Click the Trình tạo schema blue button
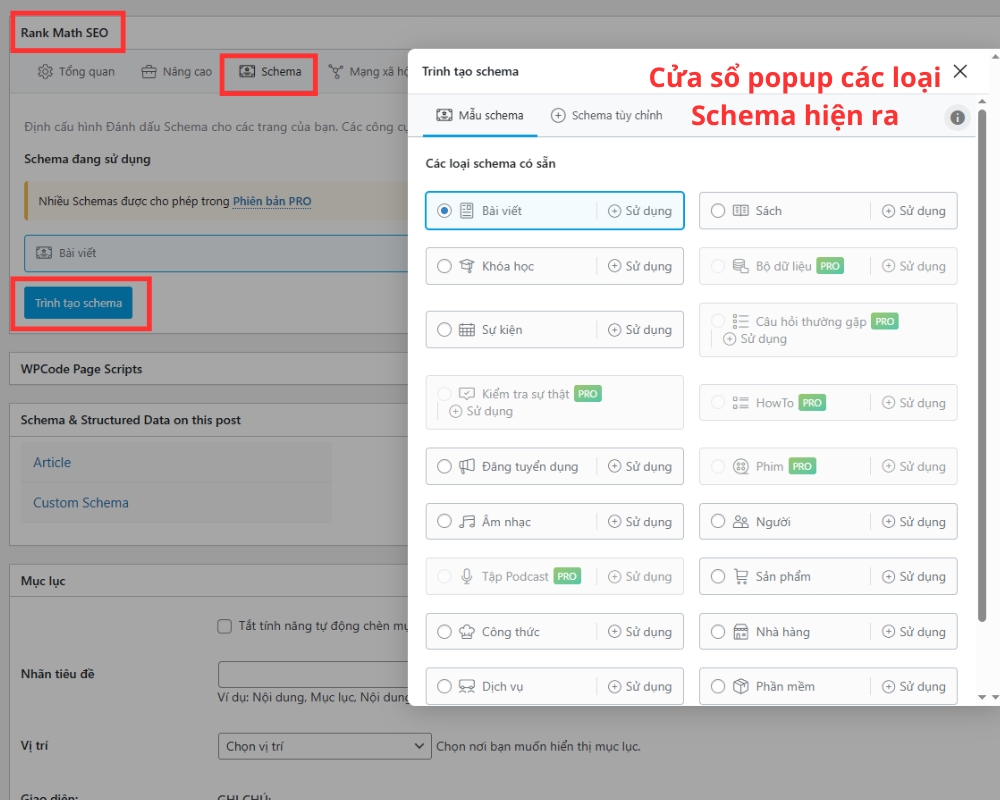This screenshot has height=800, width=1000. pyautogui.click(x=78, y=303)
